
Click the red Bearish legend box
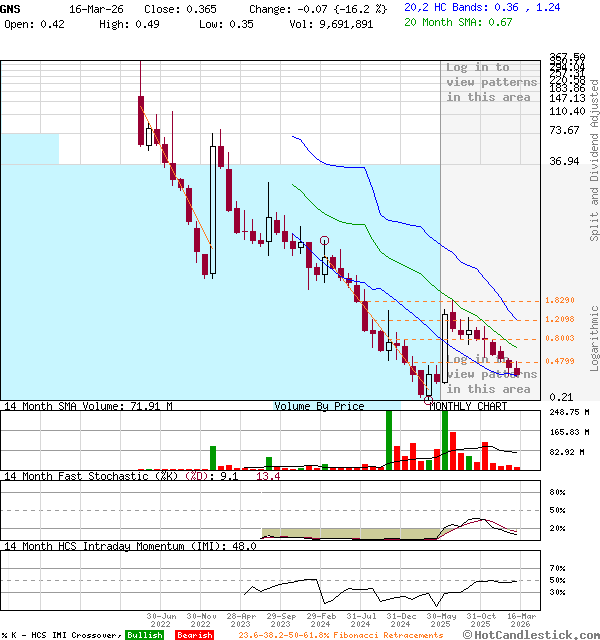193,635
